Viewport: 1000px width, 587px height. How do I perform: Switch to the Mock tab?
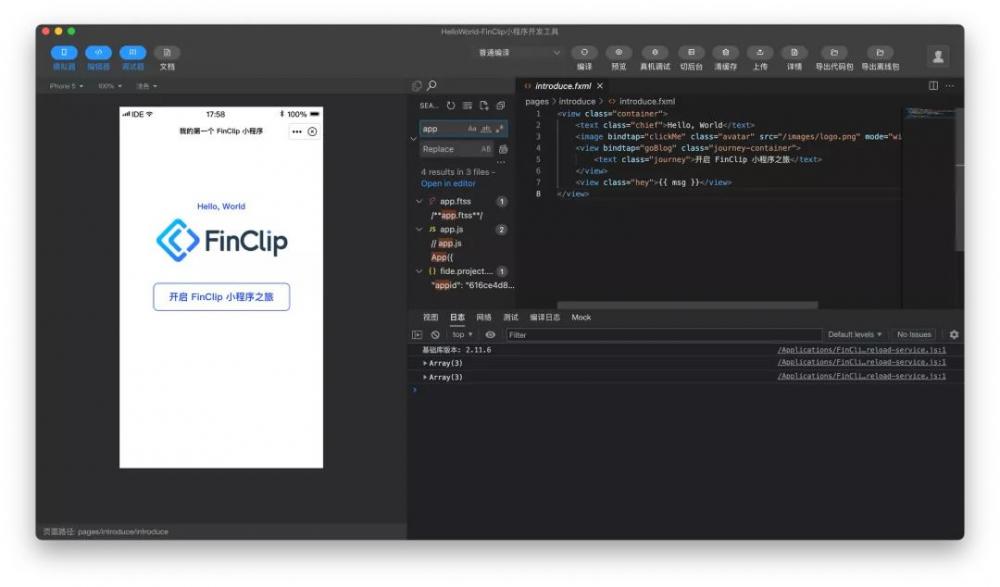(581, 317)
